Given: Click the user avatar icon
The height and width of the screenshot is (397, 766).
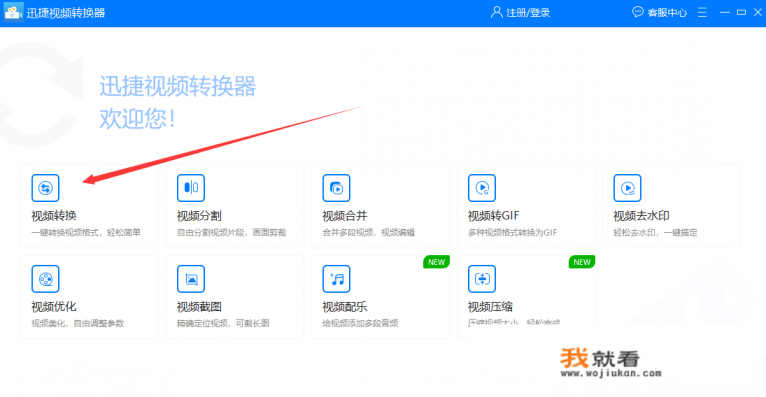Looking at the screenshot, I should click(x=496, y=12).
